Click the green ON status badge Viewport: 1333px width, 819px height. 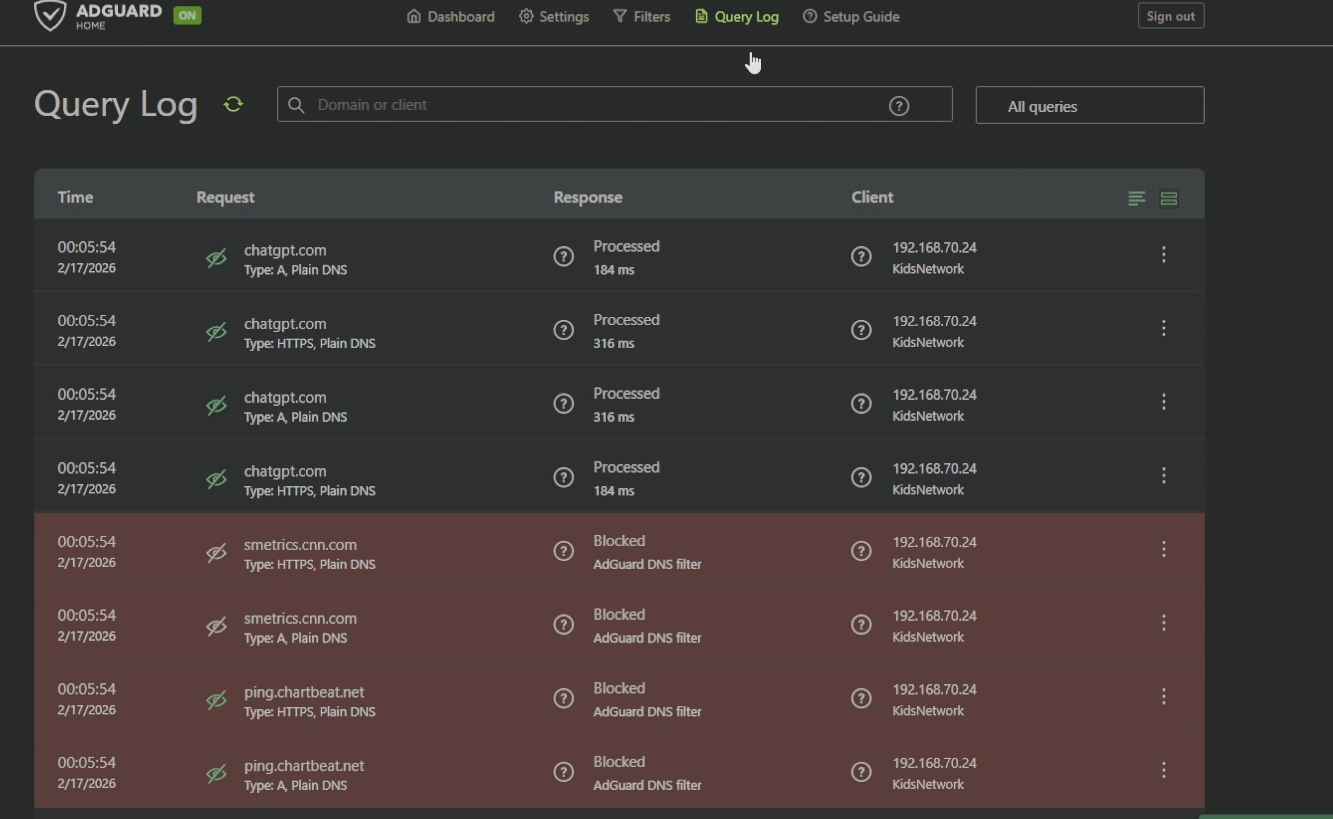click(x=187, y=16)
